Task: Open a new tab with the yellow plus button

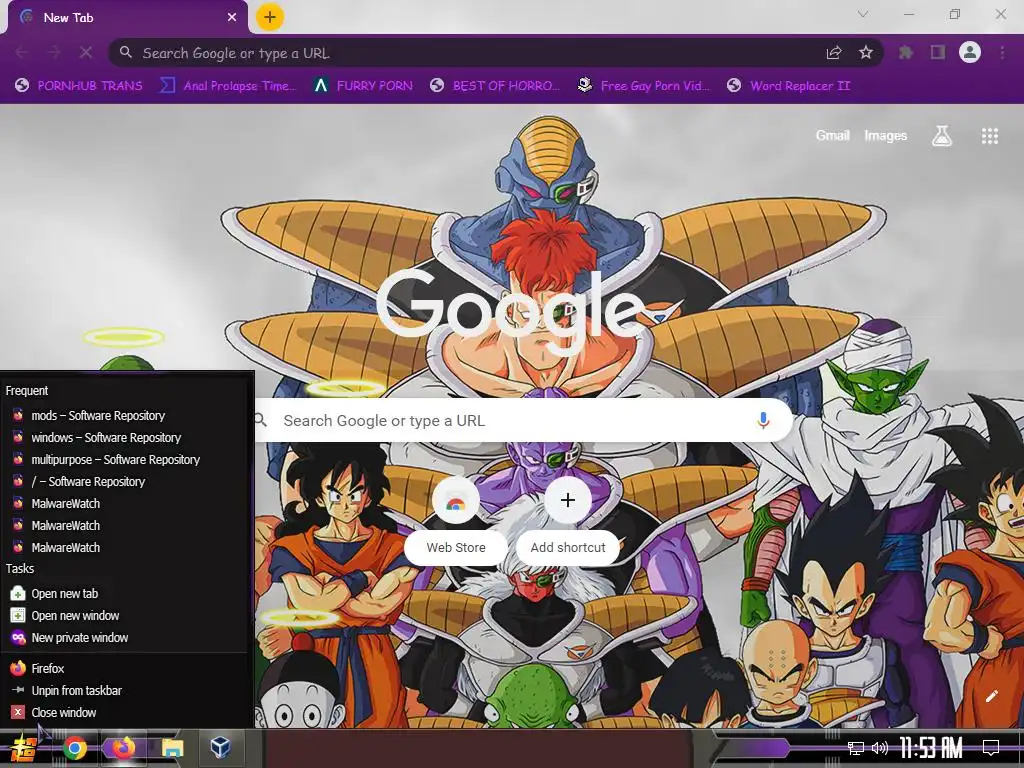Action: pos(270,17)
